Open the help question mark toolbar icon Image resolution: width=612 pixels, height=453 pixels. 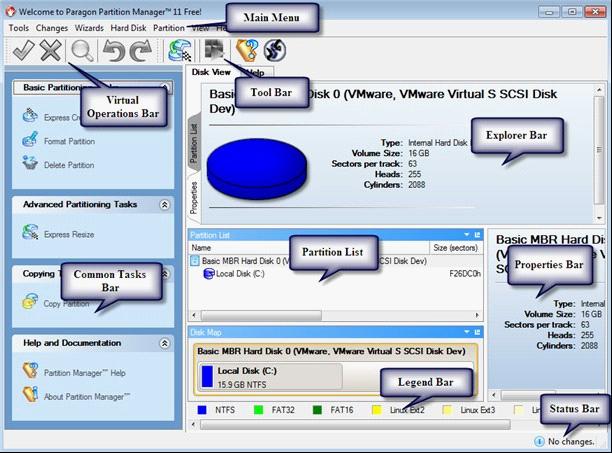click(246, 50)
